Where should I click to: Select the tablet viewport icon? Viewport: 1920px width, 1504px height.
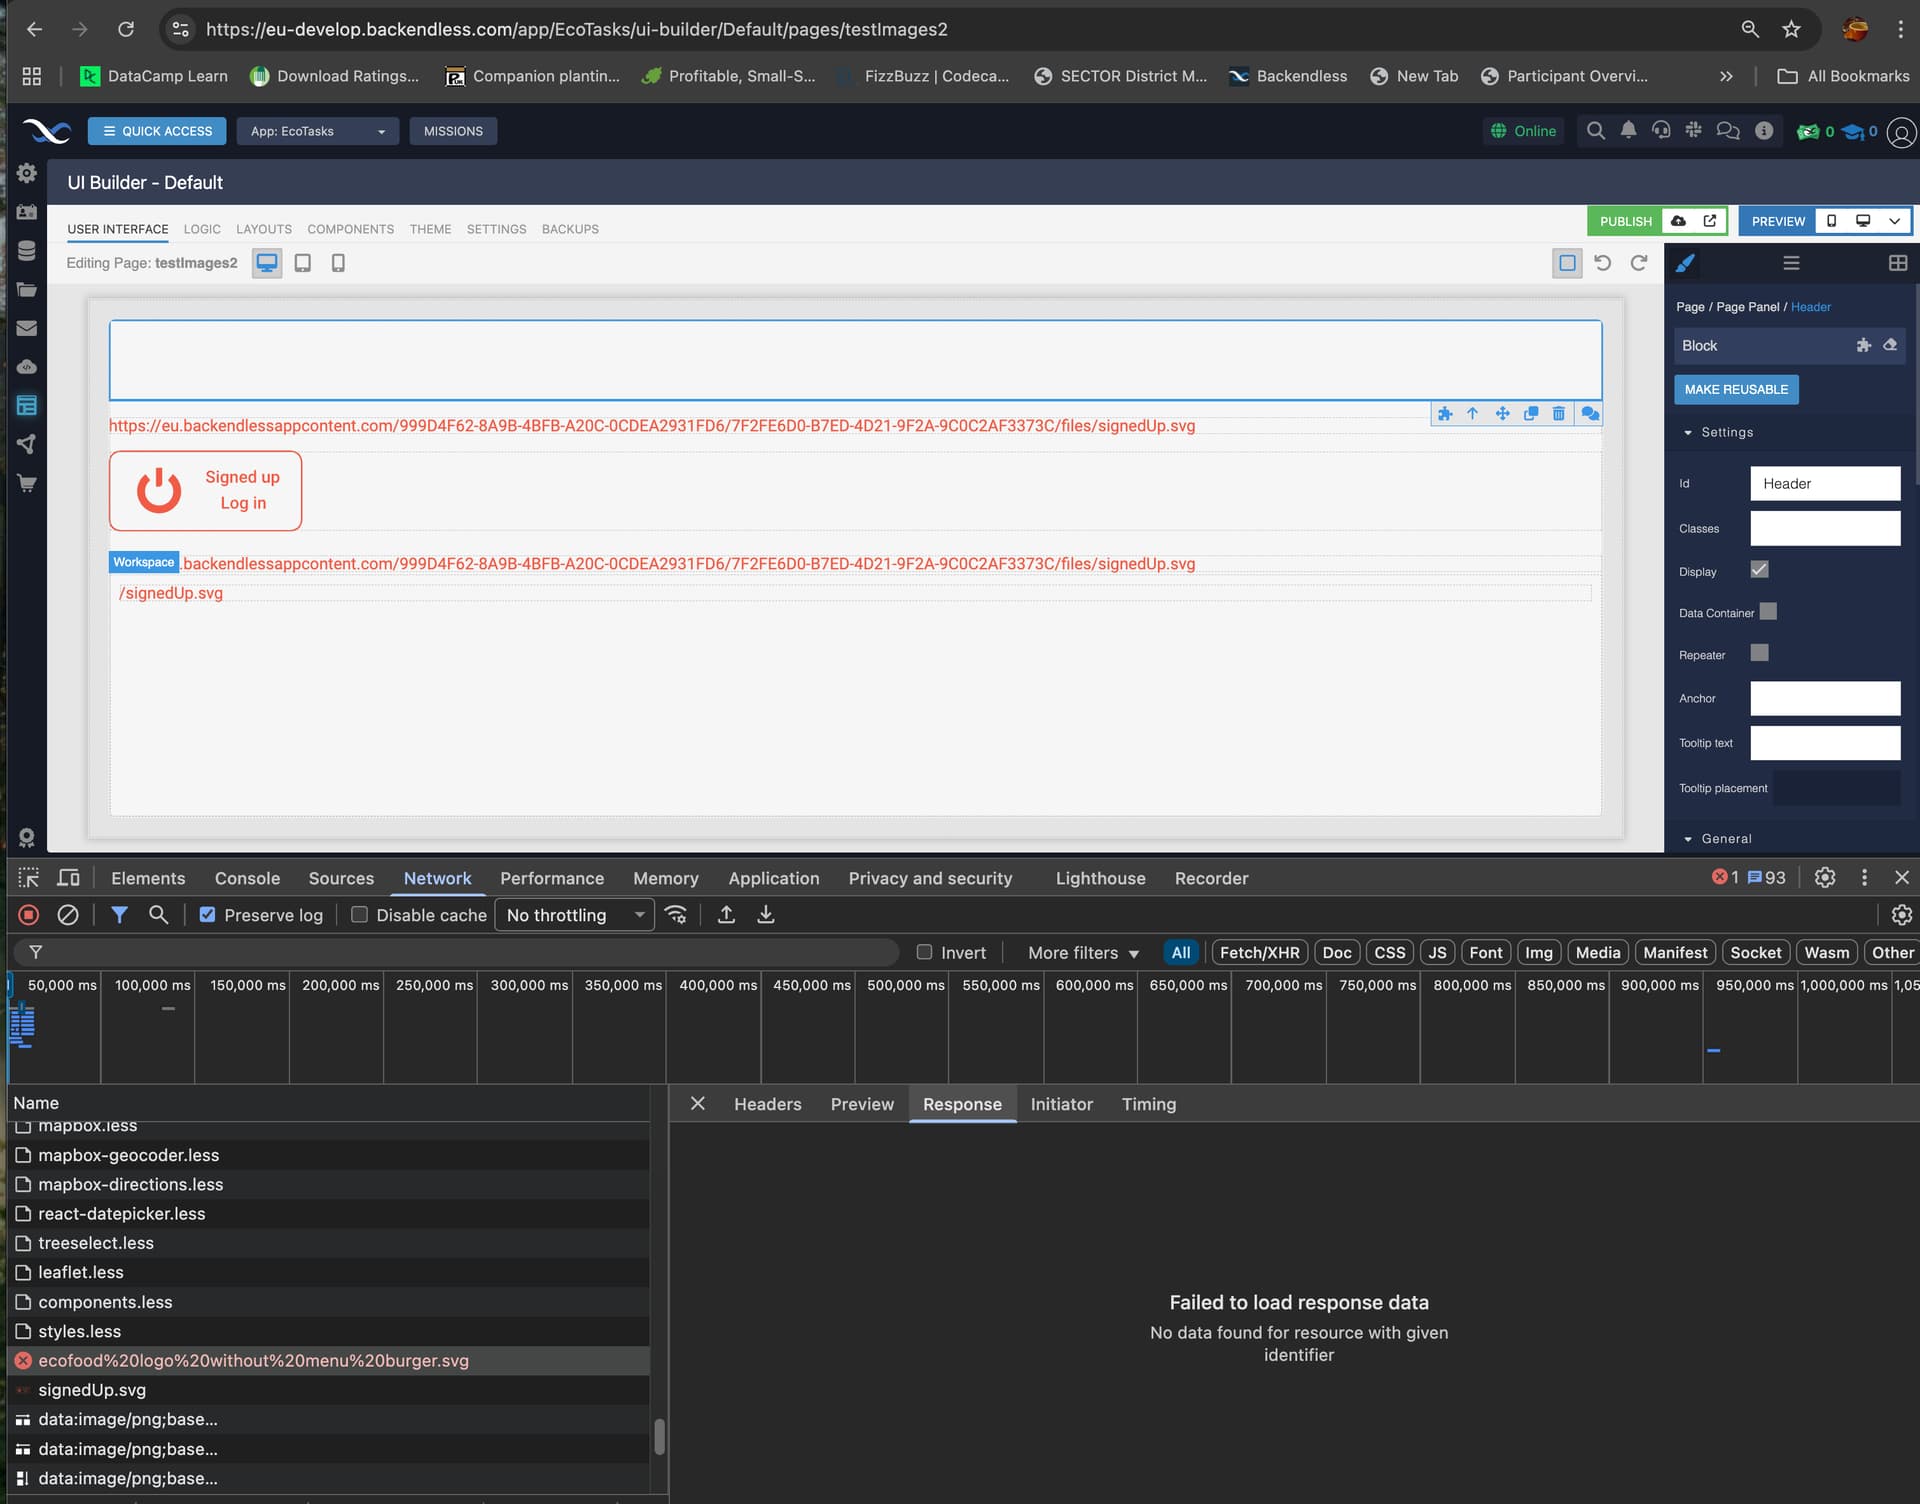point(302,263)
